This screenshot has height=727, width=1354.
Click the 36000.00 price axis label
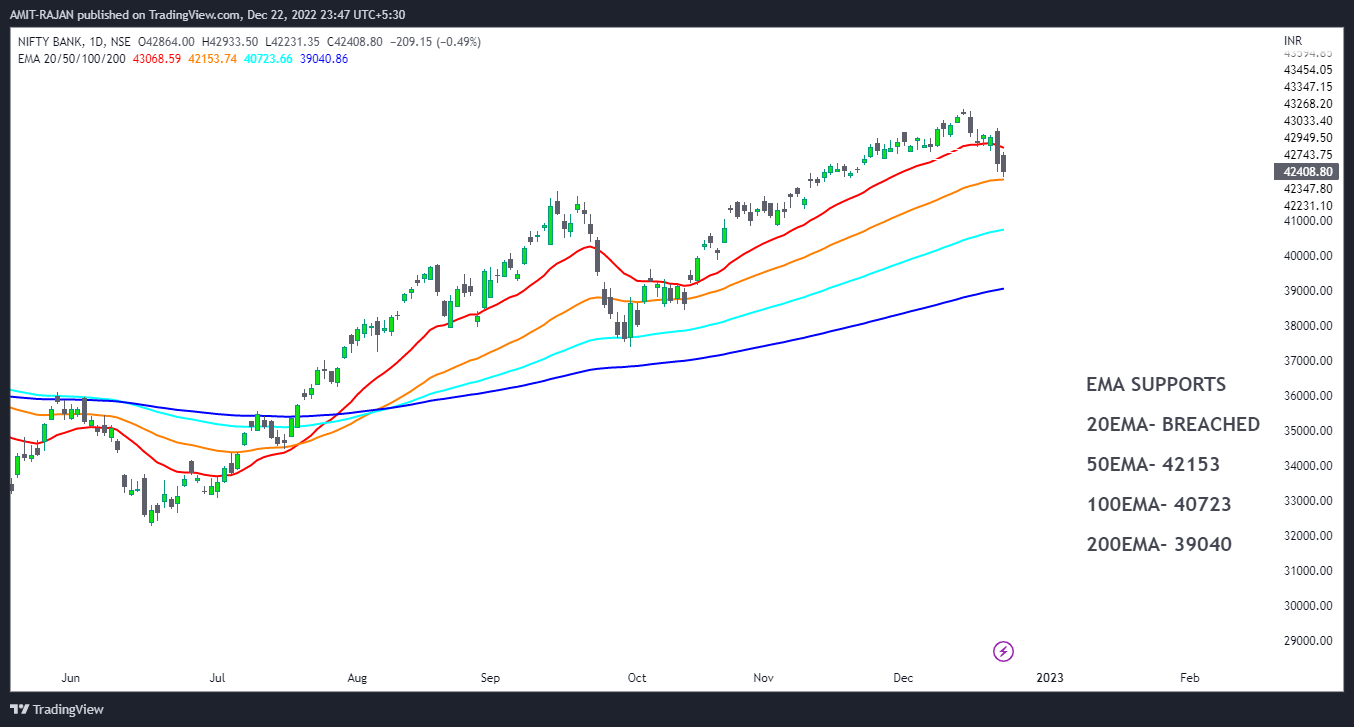(1308, 396)
